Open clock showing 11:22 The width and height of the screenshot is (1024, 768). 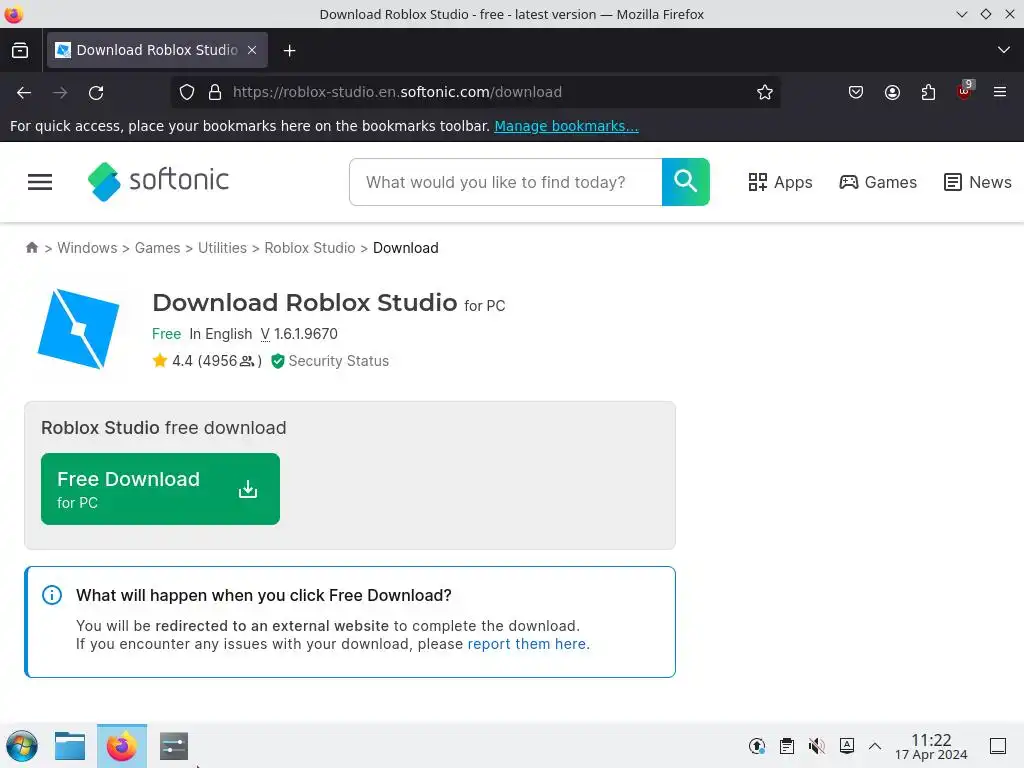click(x=931, y=746)
